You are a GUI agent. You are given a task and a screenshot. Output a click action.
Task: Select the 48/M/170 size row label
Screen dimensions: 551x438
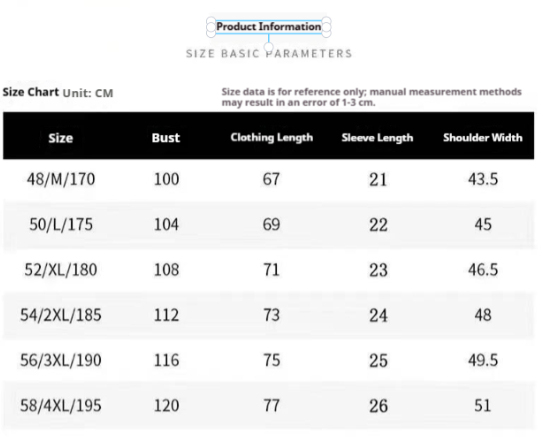pyautogui.click(x=61, y=179)
